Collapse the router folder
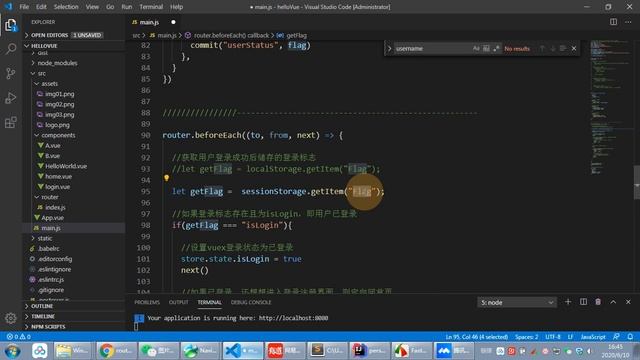The image size is (640, 360). tap(49, 197)
